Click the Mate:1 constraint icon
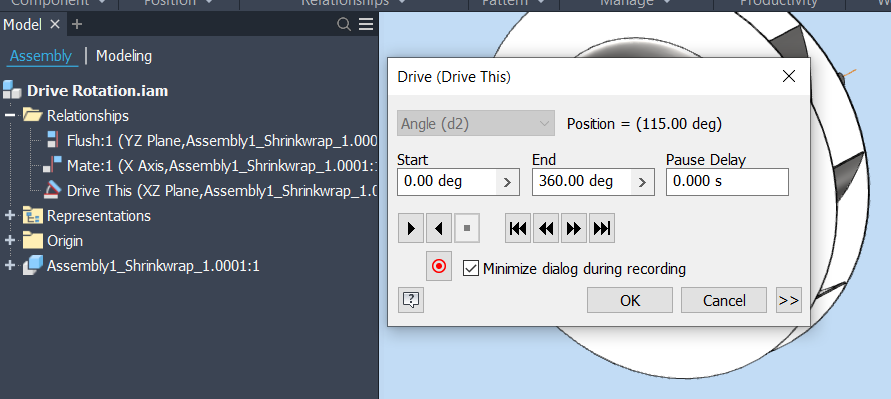The image size is (891, 399). pyautogui.click(x=52, y=165)
